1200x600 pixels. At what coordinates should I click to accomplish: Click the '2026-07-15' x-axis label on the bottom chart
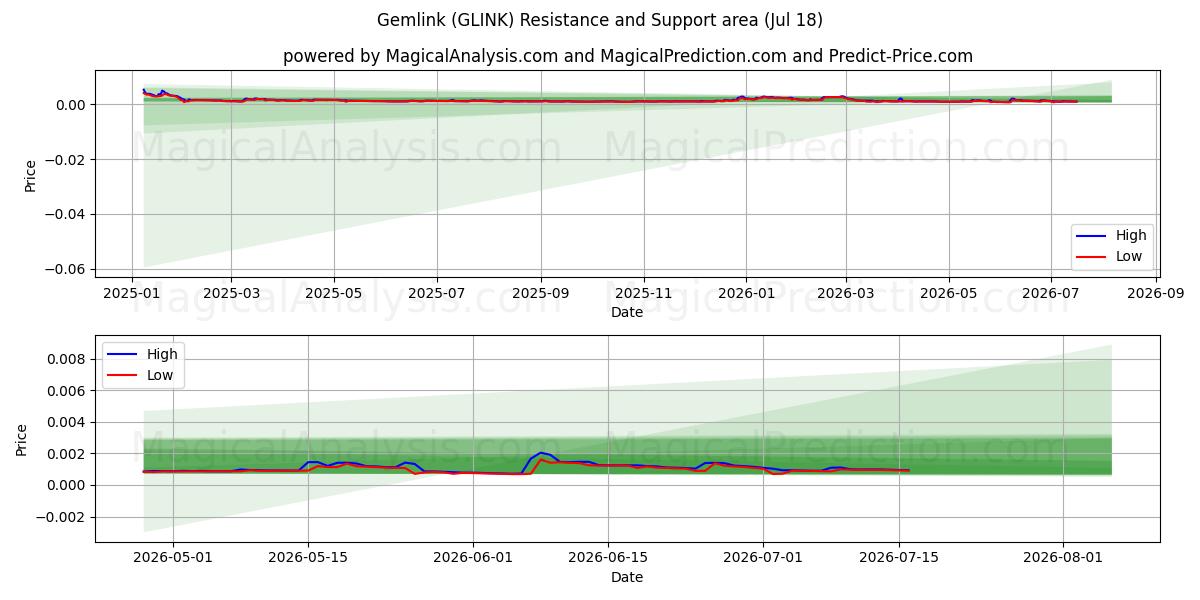(899, 559)
